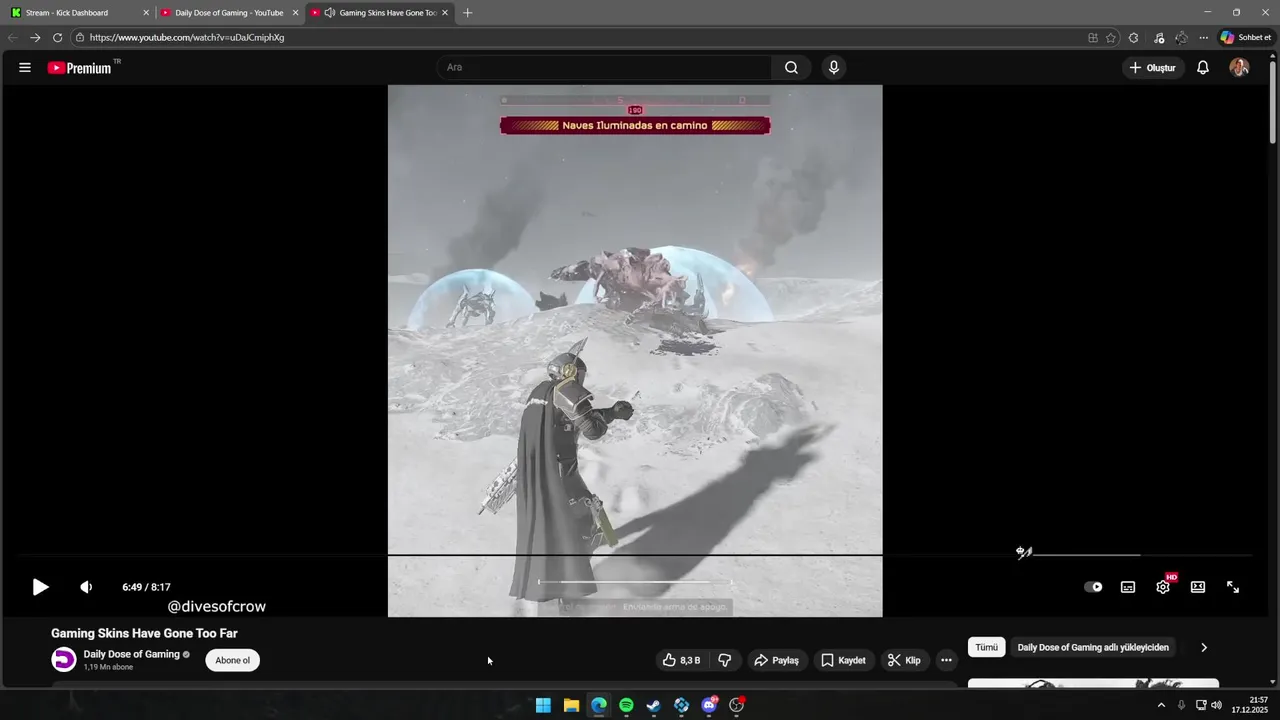
Task: Like the video with the thumbs up
Action: [681, 660]
